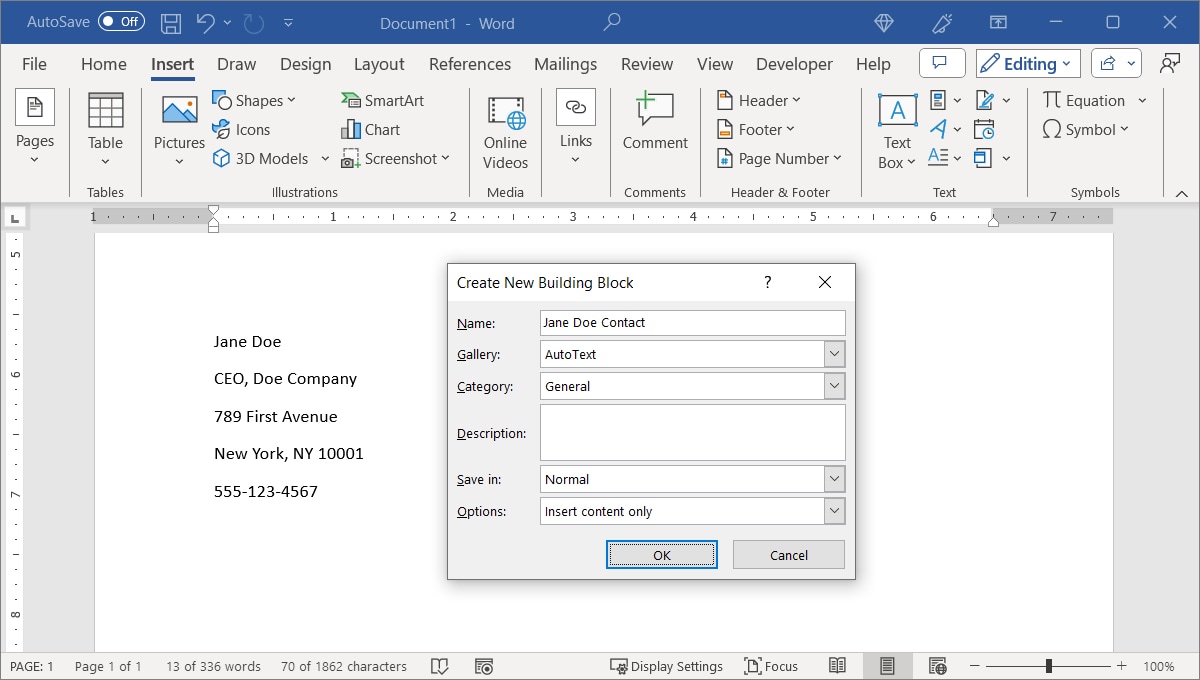This screenshot has width=1200, height=680.
Task: Confirm the building block with OK
Action: pyautogui.click(x=661, y=555)
